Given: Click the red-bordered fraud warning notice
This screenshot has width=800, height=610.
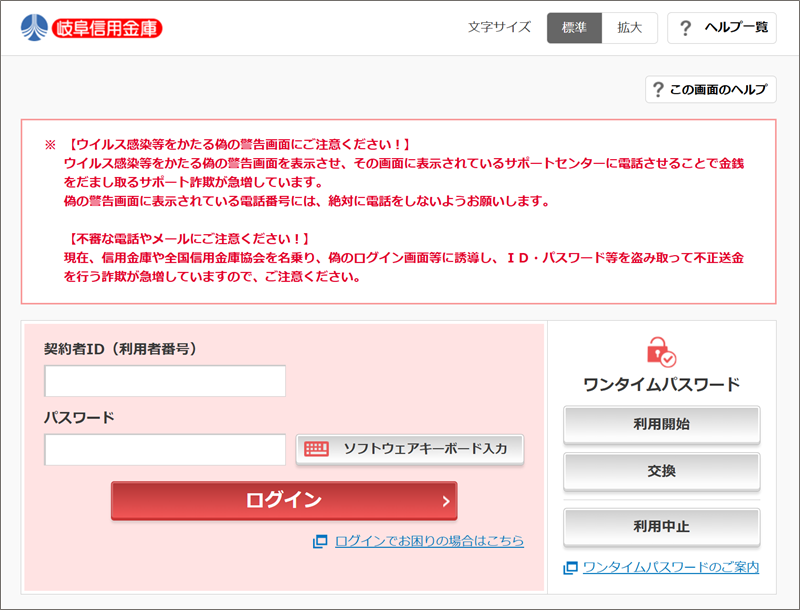Looking at the screenshot, I should pyautogui.click(x=398, y=211).
